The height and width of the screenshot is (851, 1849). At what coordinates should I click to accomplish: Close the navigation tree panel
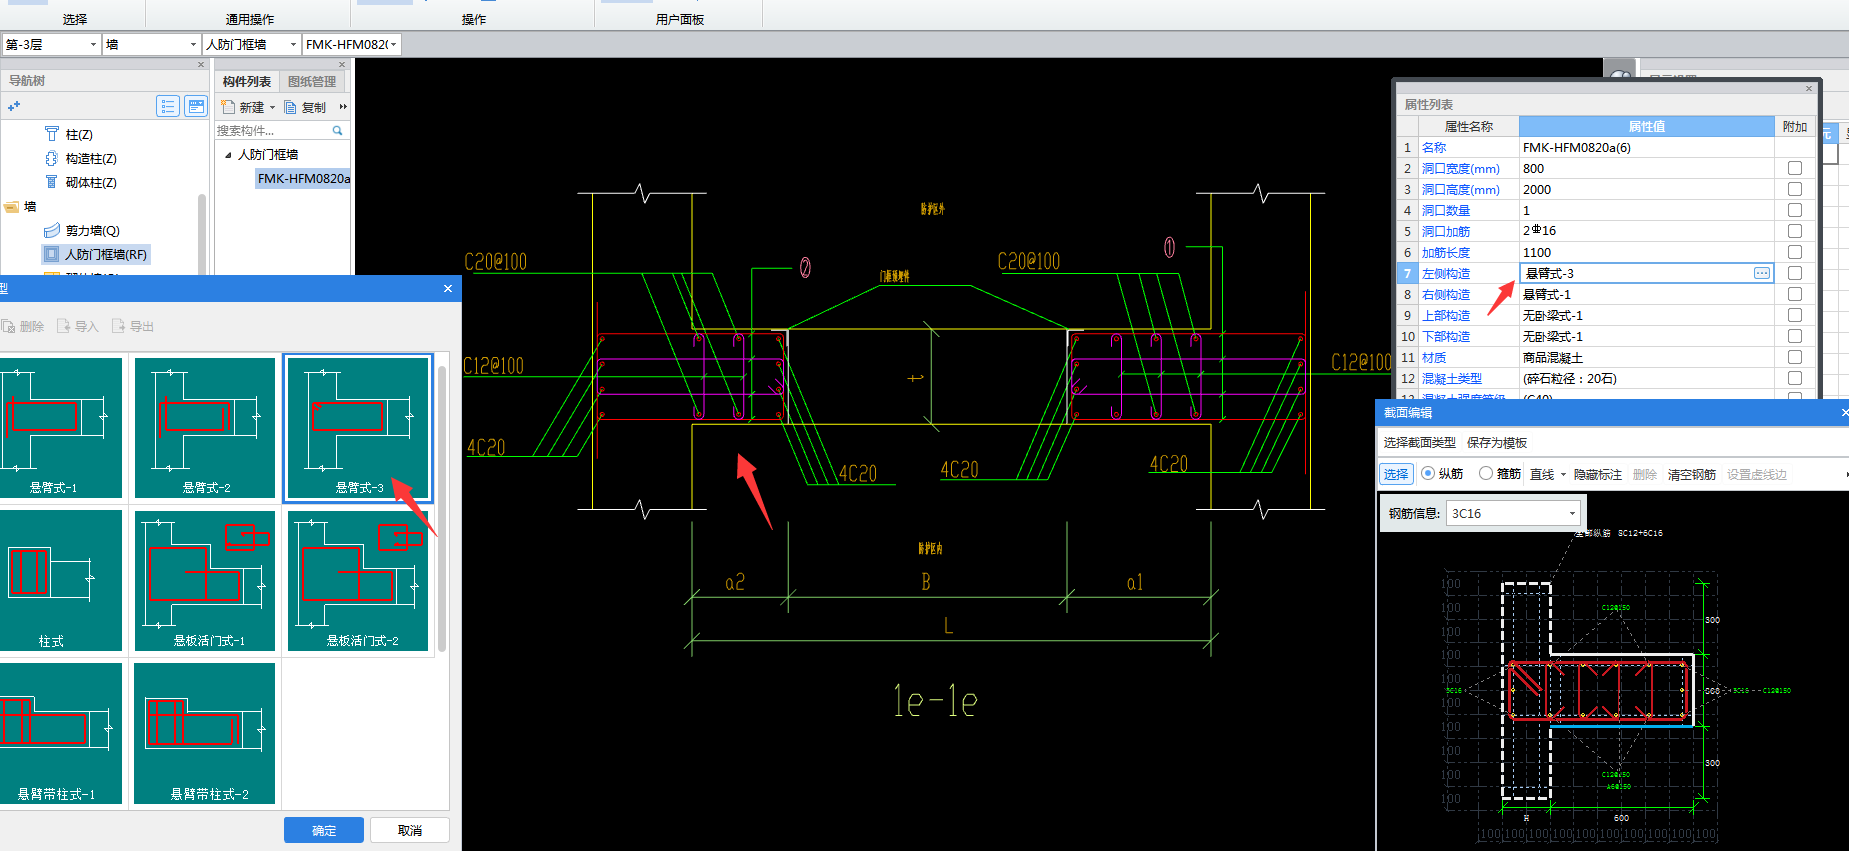pos(201,65)
